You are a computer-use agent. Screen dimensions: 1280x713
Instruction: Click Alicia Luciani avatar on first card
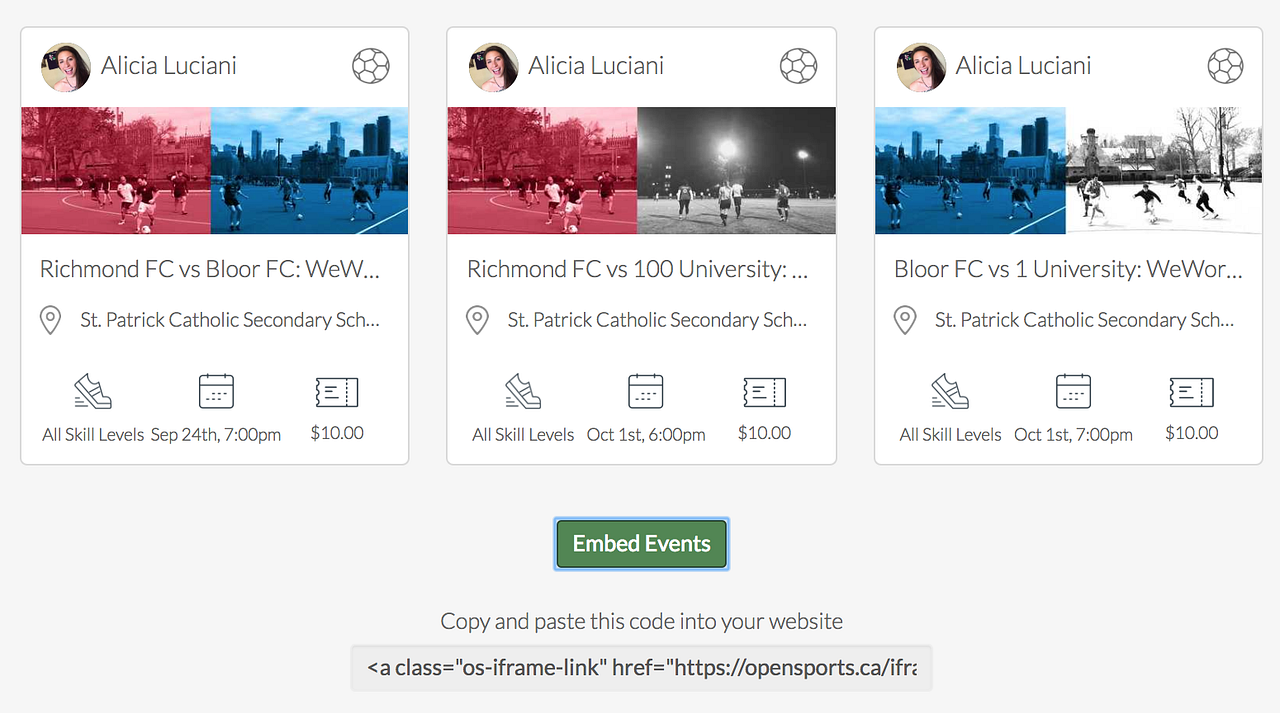click(x=66, y=67)
